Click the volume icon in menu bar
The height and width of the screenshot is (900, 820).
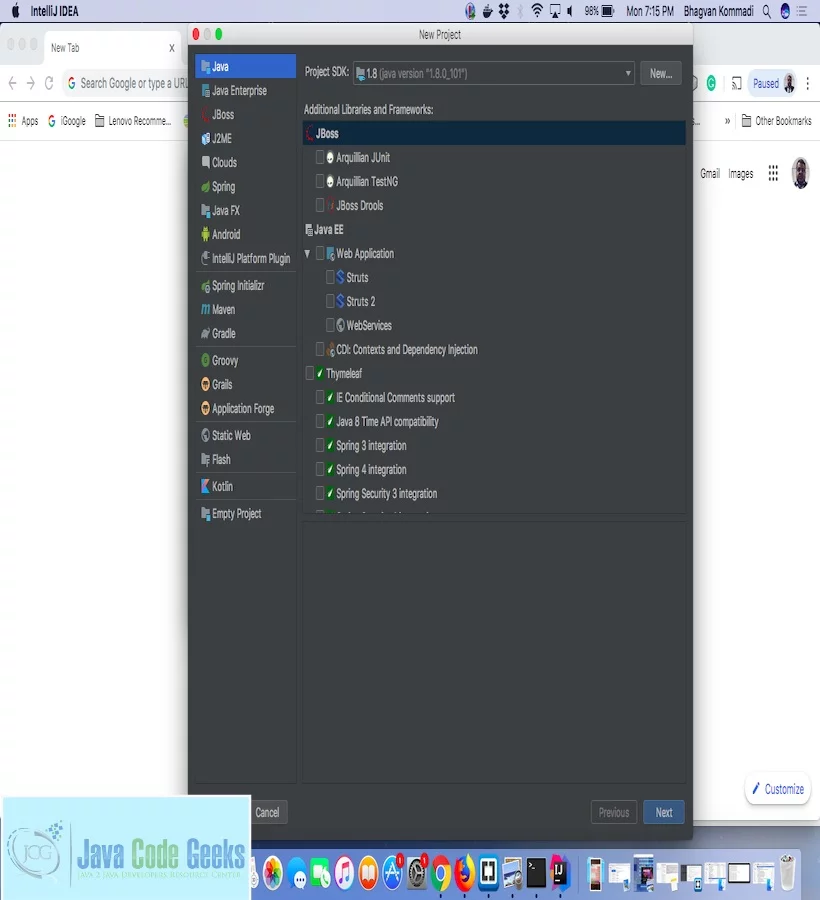[569, 11]
